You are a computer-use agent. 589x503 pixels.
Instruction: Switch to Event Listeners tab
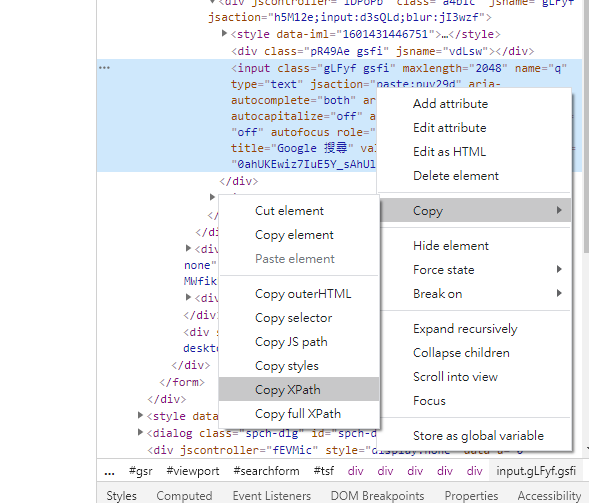pyautogui.click(x=272, y=495)
